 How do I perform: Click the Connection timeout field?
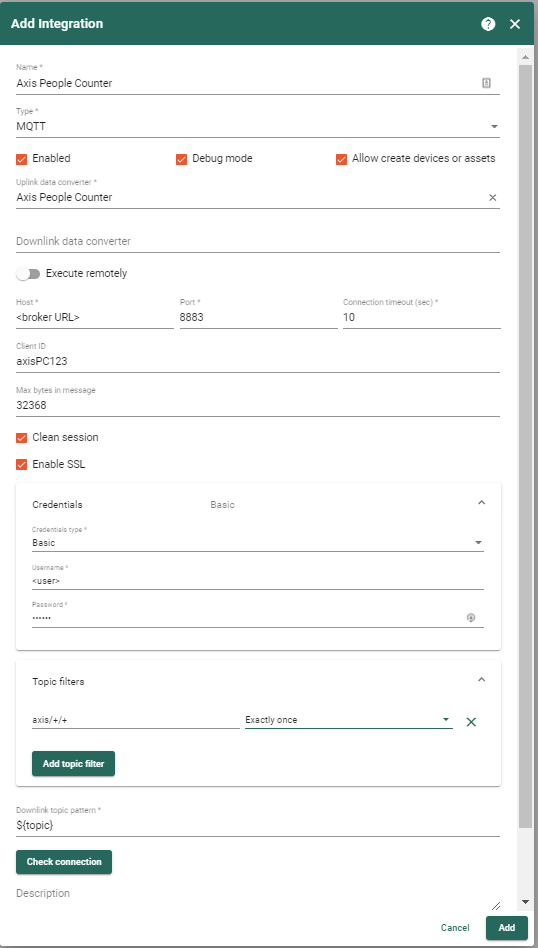(421, 317)
